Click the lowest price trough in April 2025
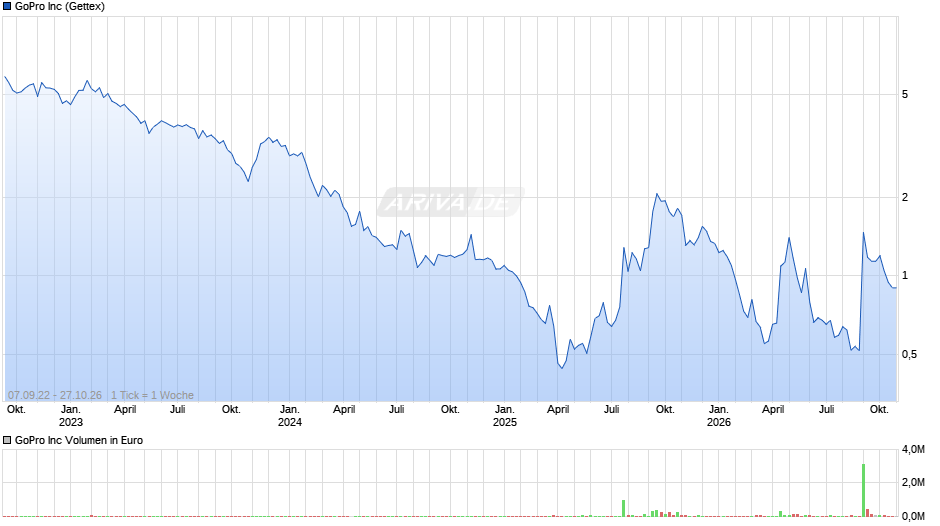Viewport: 940px width, 526px height. [x=562, y=368]
